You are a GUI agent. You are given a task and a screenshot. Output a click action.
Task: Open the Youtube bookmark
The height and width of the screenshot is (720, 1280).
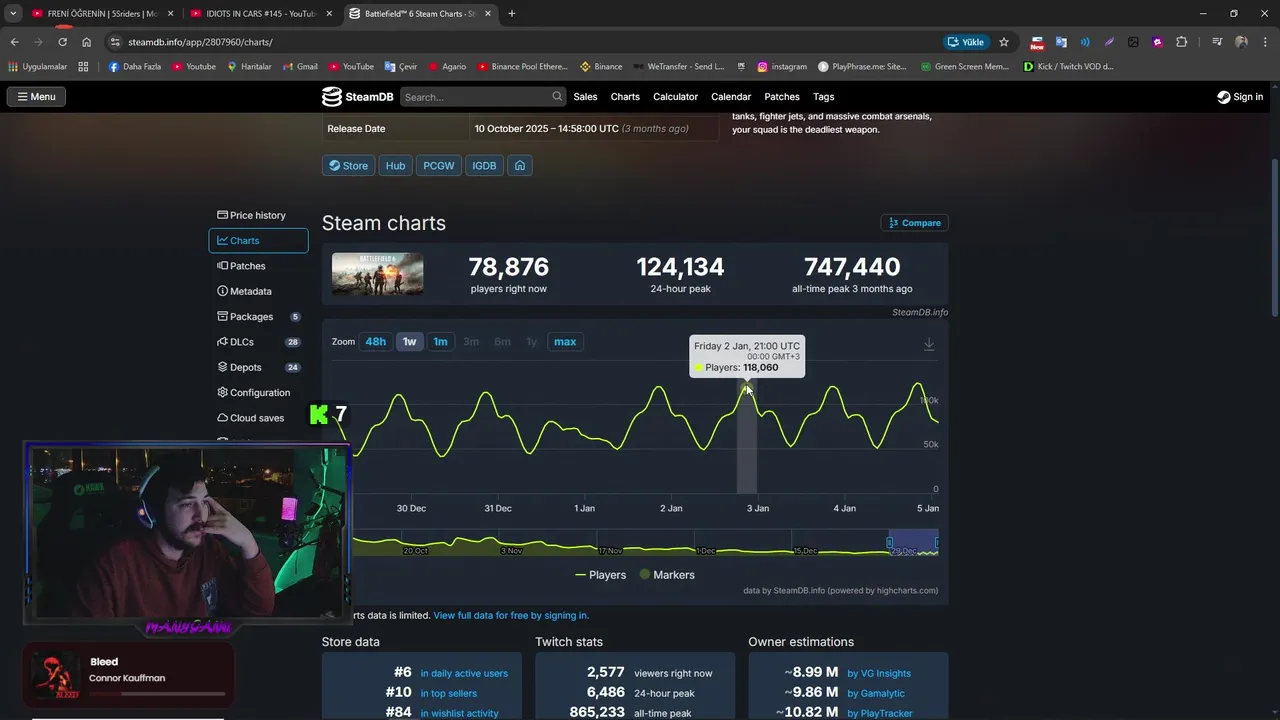[x=194, y=67]
